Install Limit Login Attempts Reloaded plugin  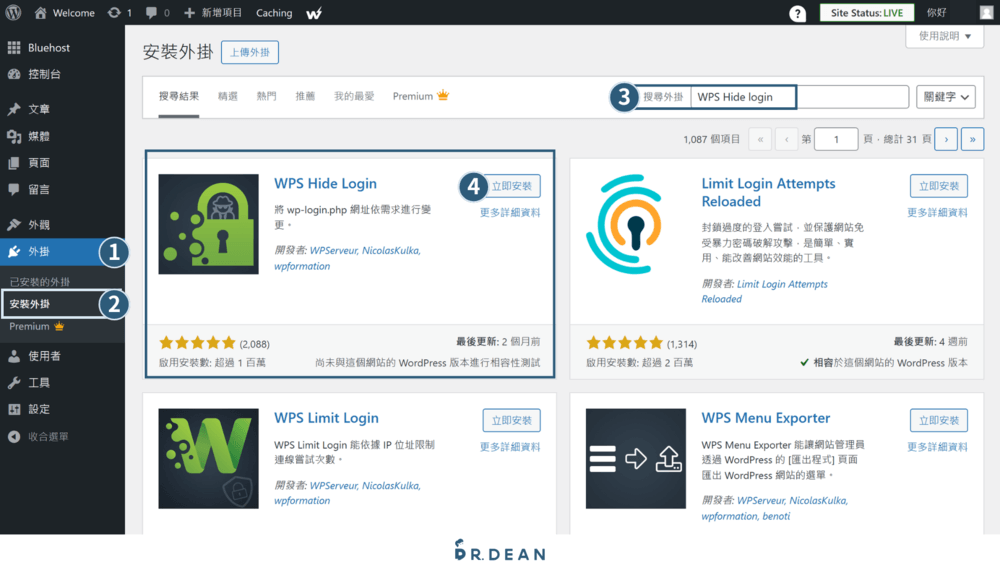(939, 186)
